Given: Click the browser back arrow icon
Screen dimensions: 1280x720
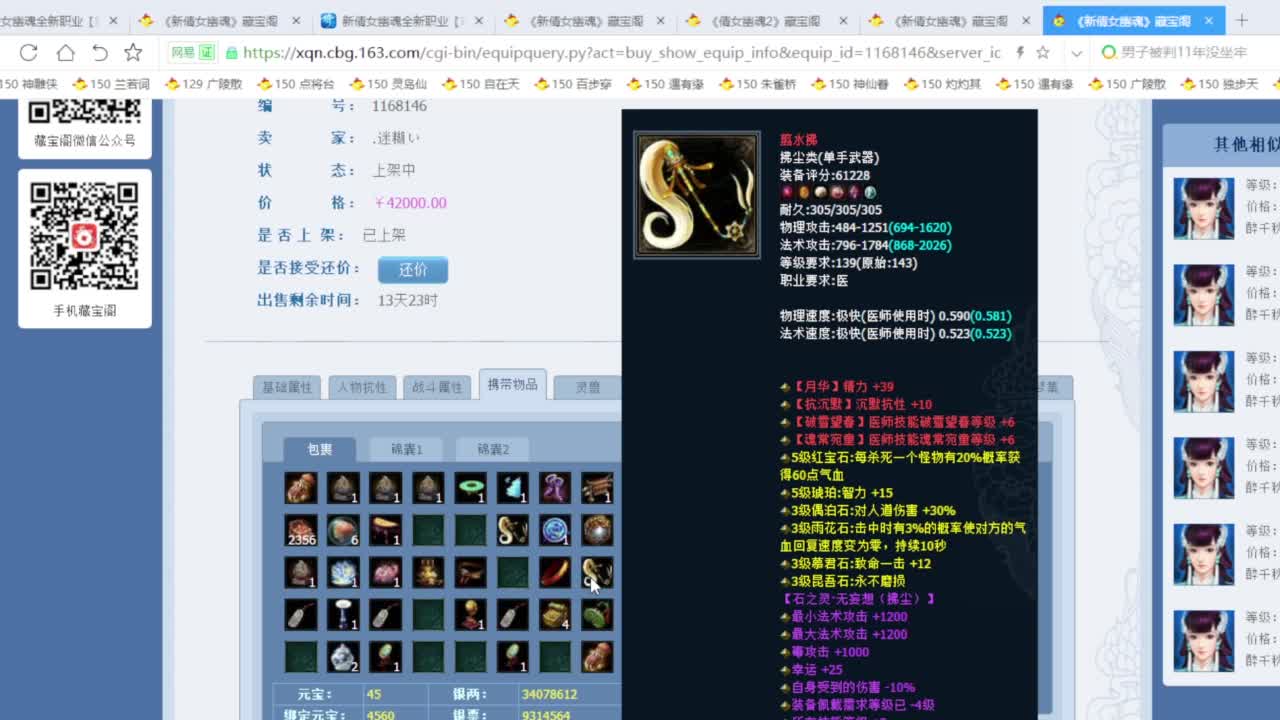Looking at the screenshot, I should (100, 52).
